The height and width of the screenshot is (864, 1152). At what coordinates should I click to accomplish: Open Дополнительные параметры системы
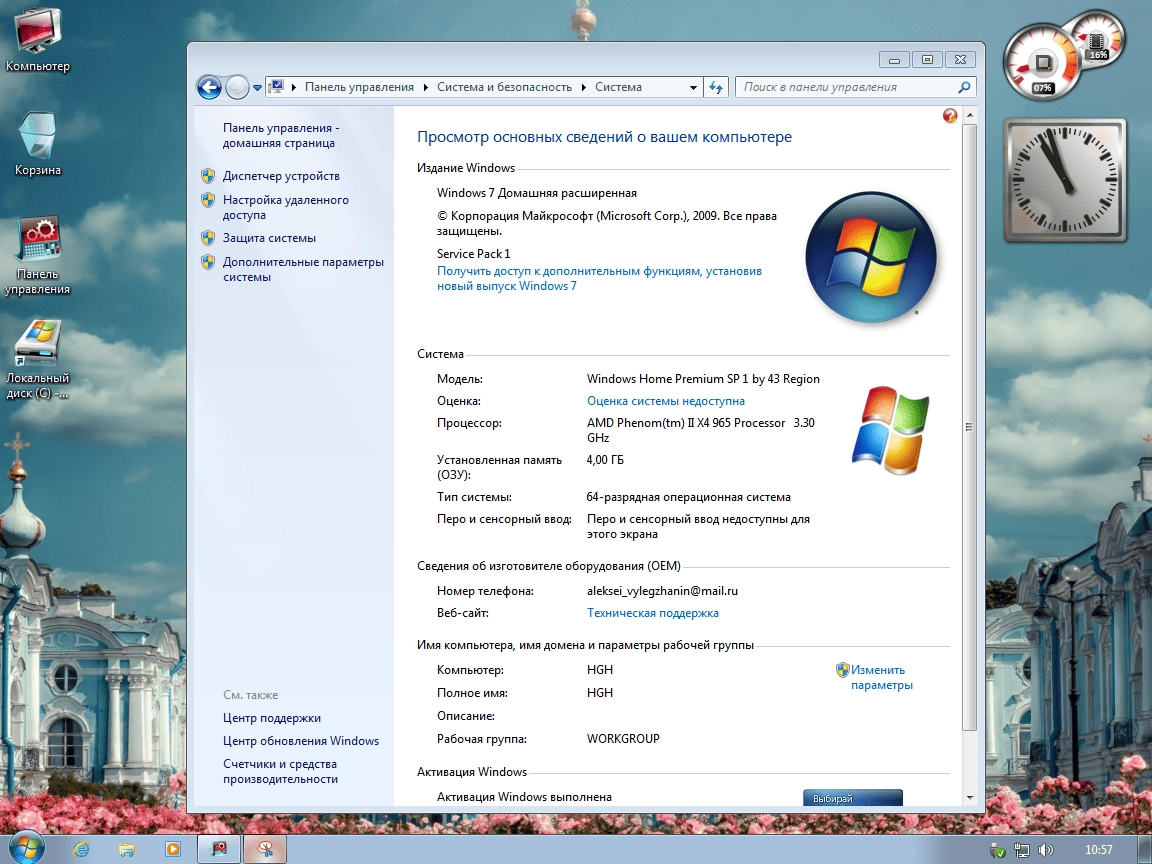[x=303, y=269]
